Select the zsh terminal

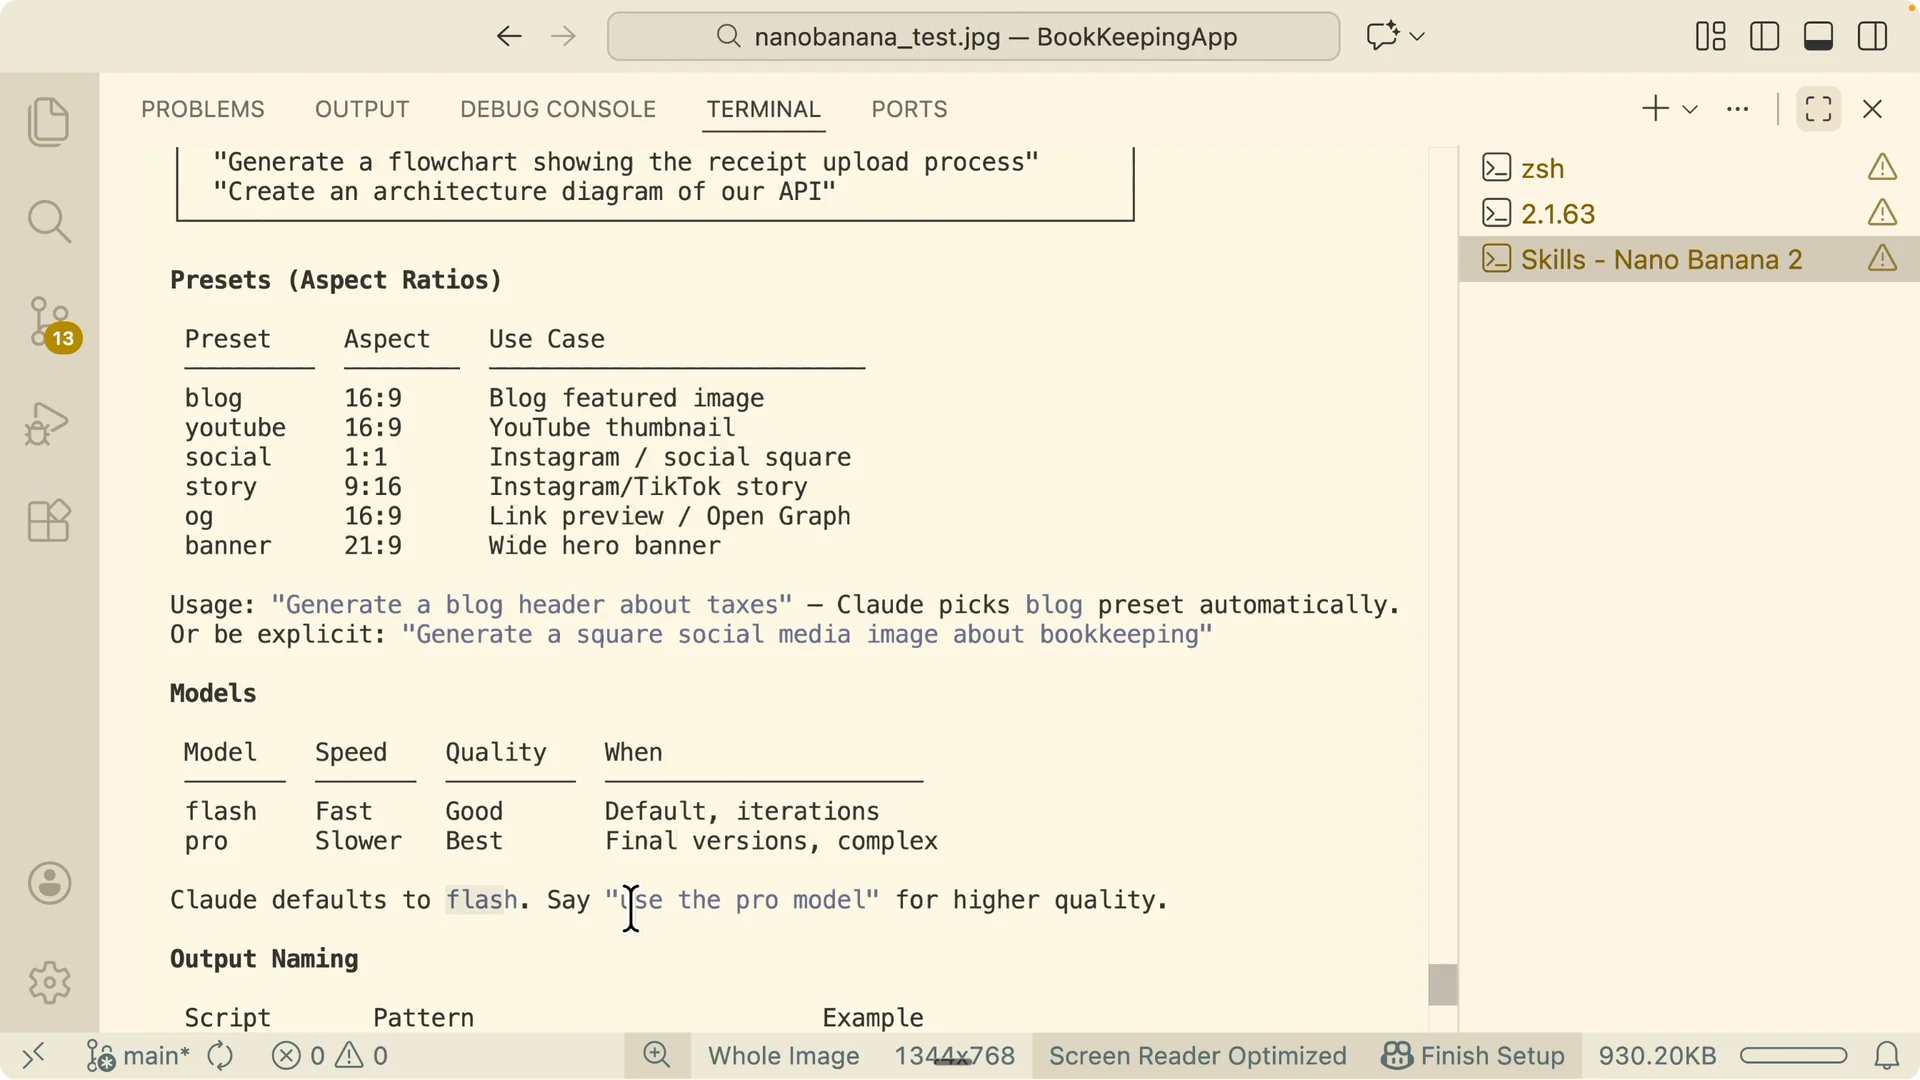(x=1688, y=168)
